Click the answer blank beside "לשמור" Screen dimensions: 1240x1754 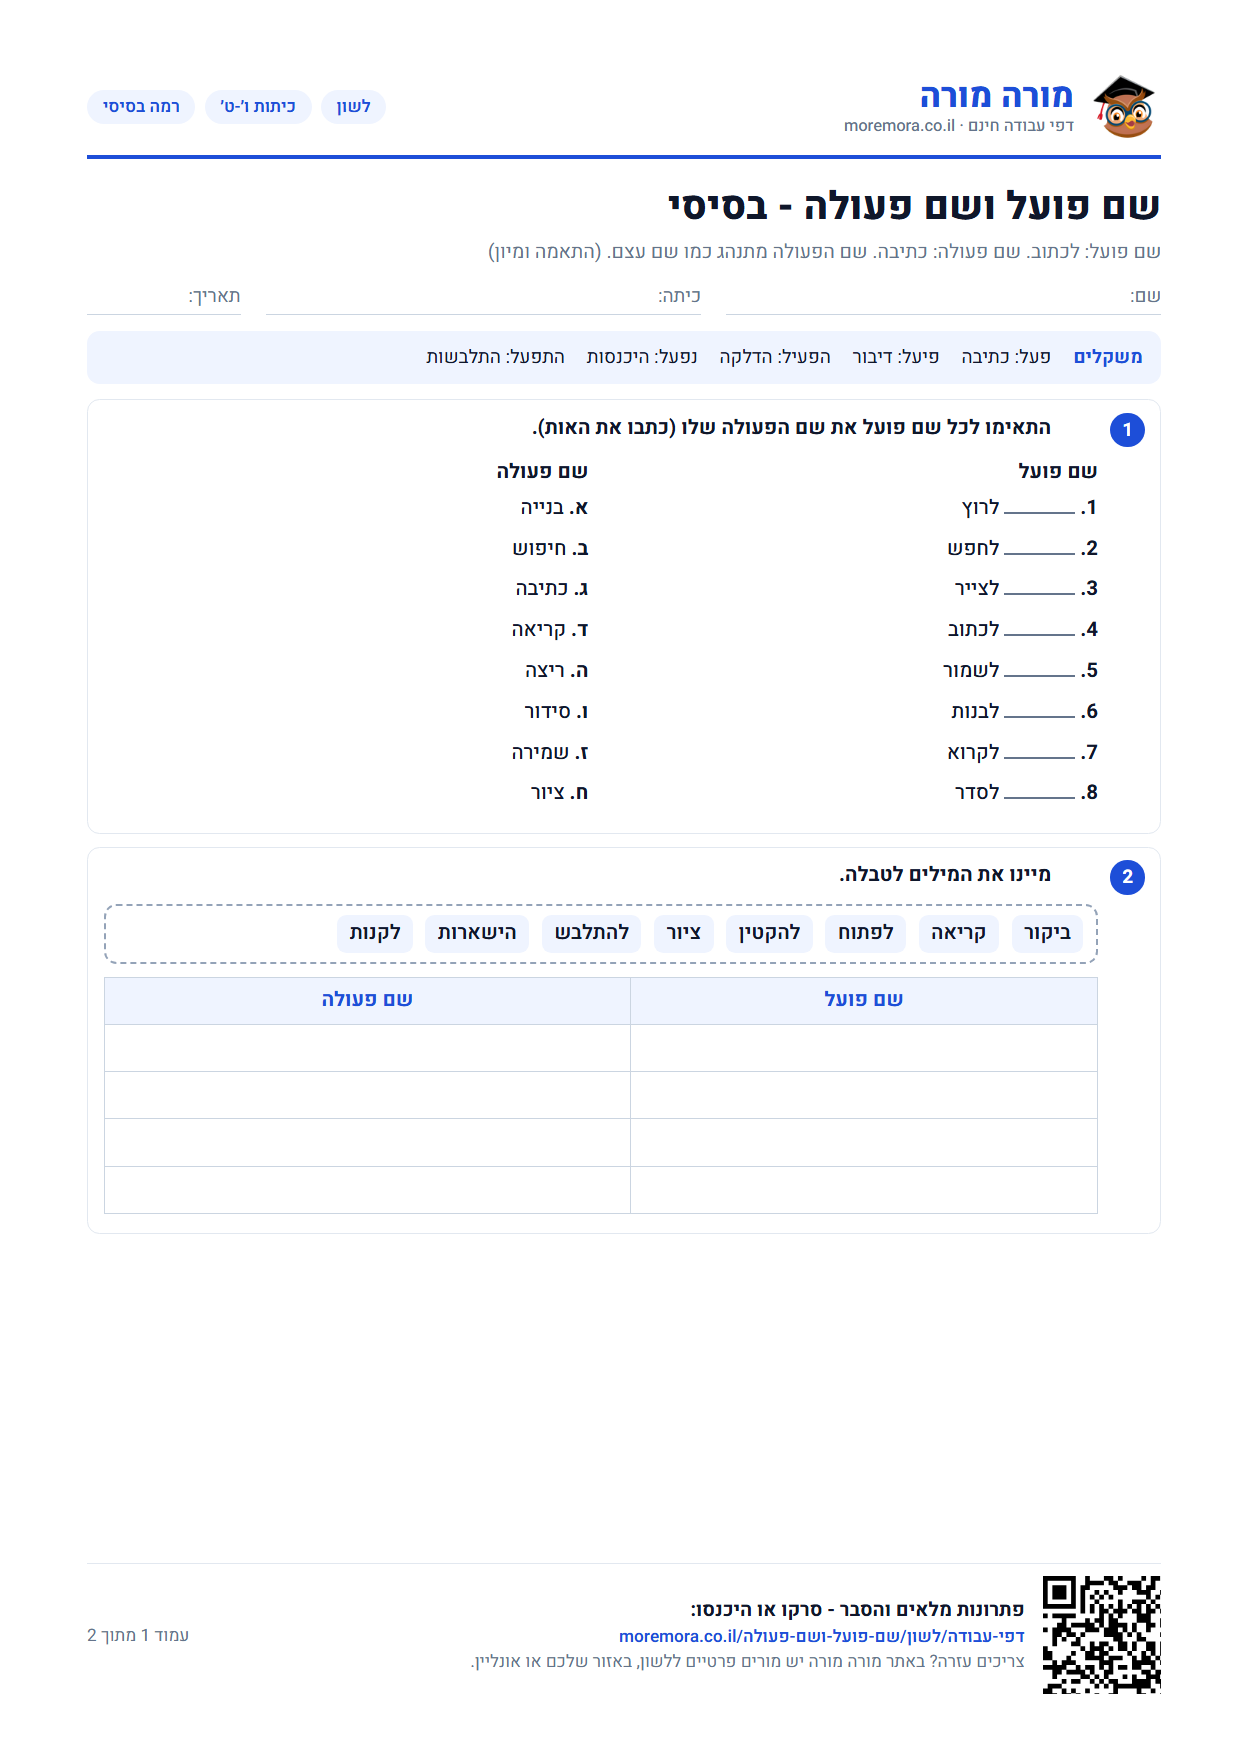[1039, 672]
